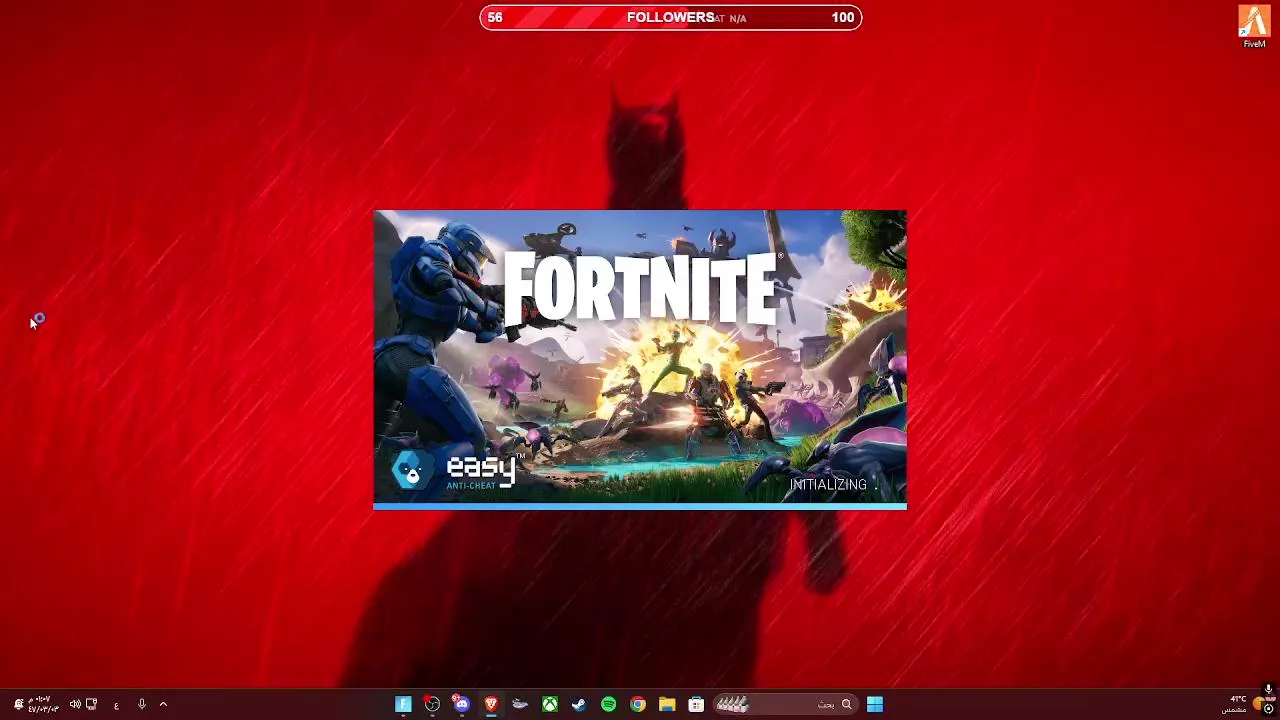The width and height of the screenshot is (1280, 720).
Task: Click the FOLLOWERS goal bar overlay
Action: (x=670, y=17)
